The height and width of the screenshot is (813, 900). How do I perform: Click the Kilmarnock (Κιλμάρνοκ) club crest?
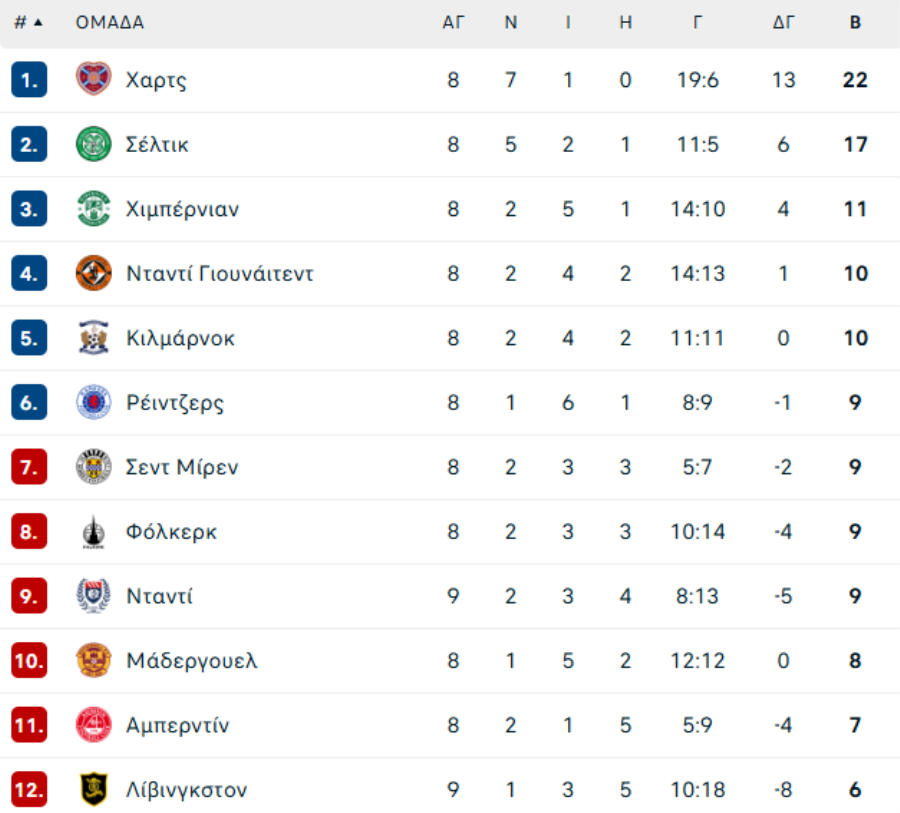click(93, 338)
